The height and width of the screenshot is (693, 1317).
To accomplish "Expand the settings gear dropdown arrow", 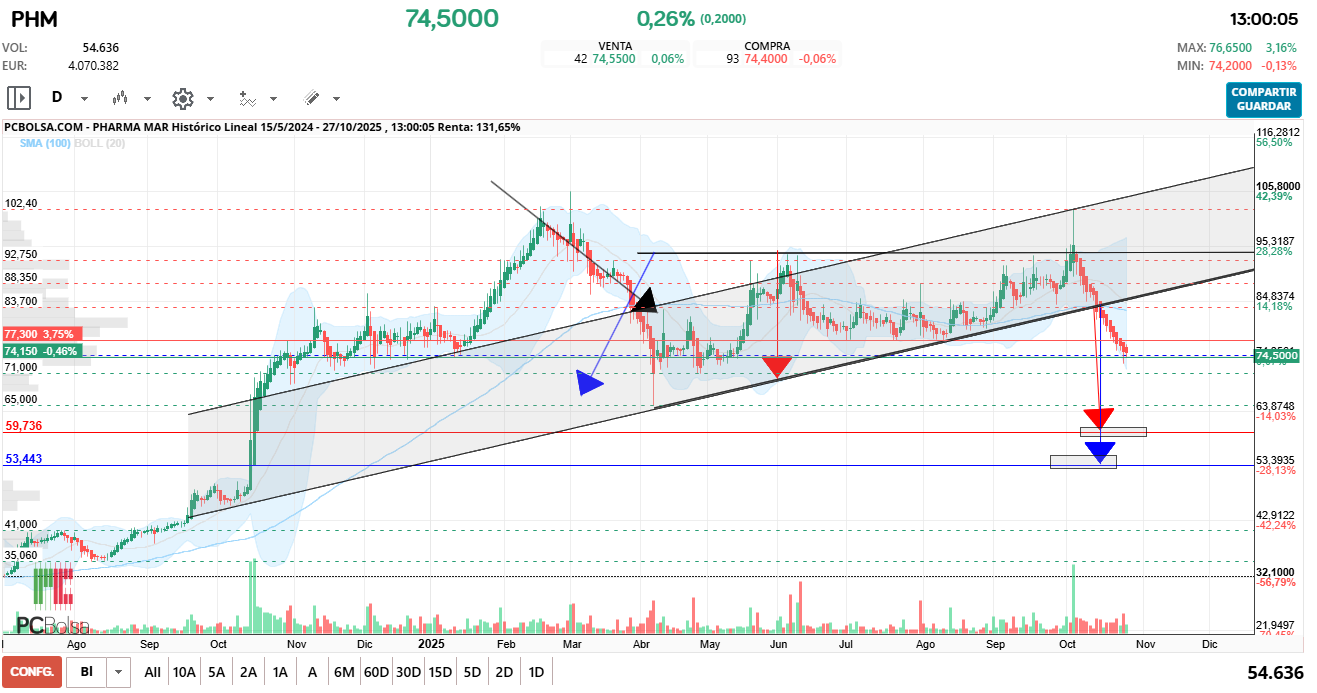I will pyautogui.click(x=210, y=99).
